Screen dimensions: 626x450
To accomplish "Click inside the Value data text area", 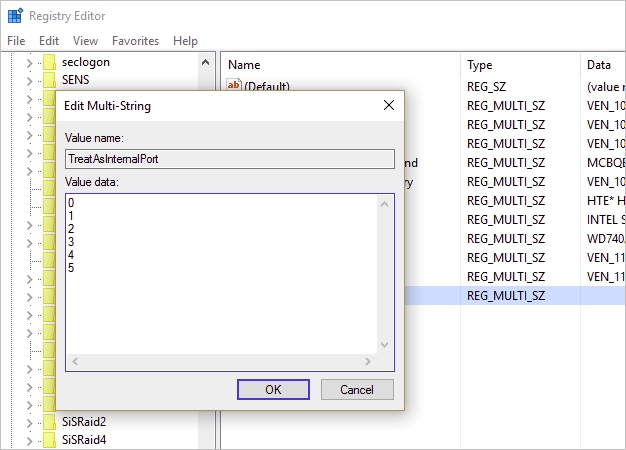I will 222,274.
